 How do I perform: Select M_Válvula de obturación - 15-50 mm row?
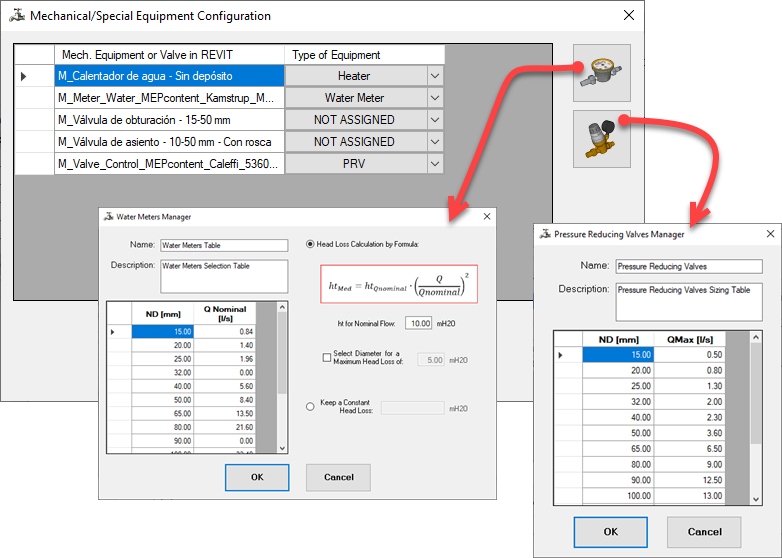(170, 120)
